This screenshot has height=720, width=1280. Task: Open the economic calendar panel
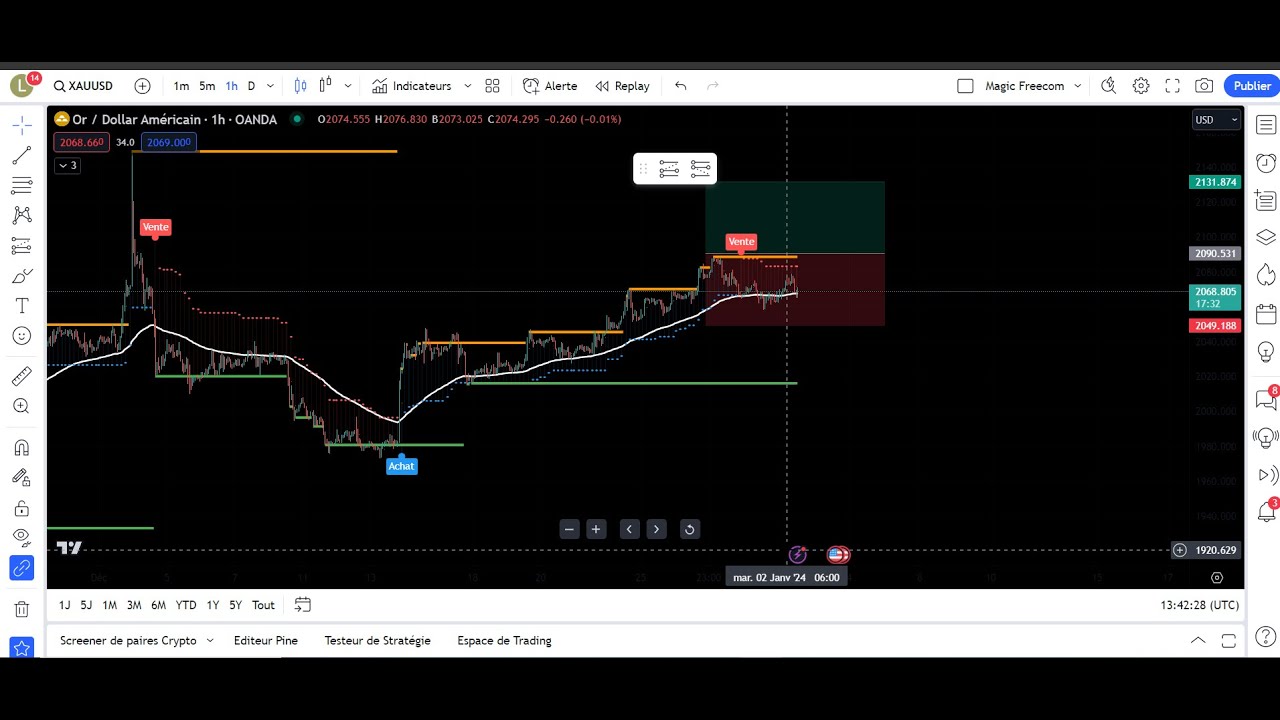point(1266,315)
